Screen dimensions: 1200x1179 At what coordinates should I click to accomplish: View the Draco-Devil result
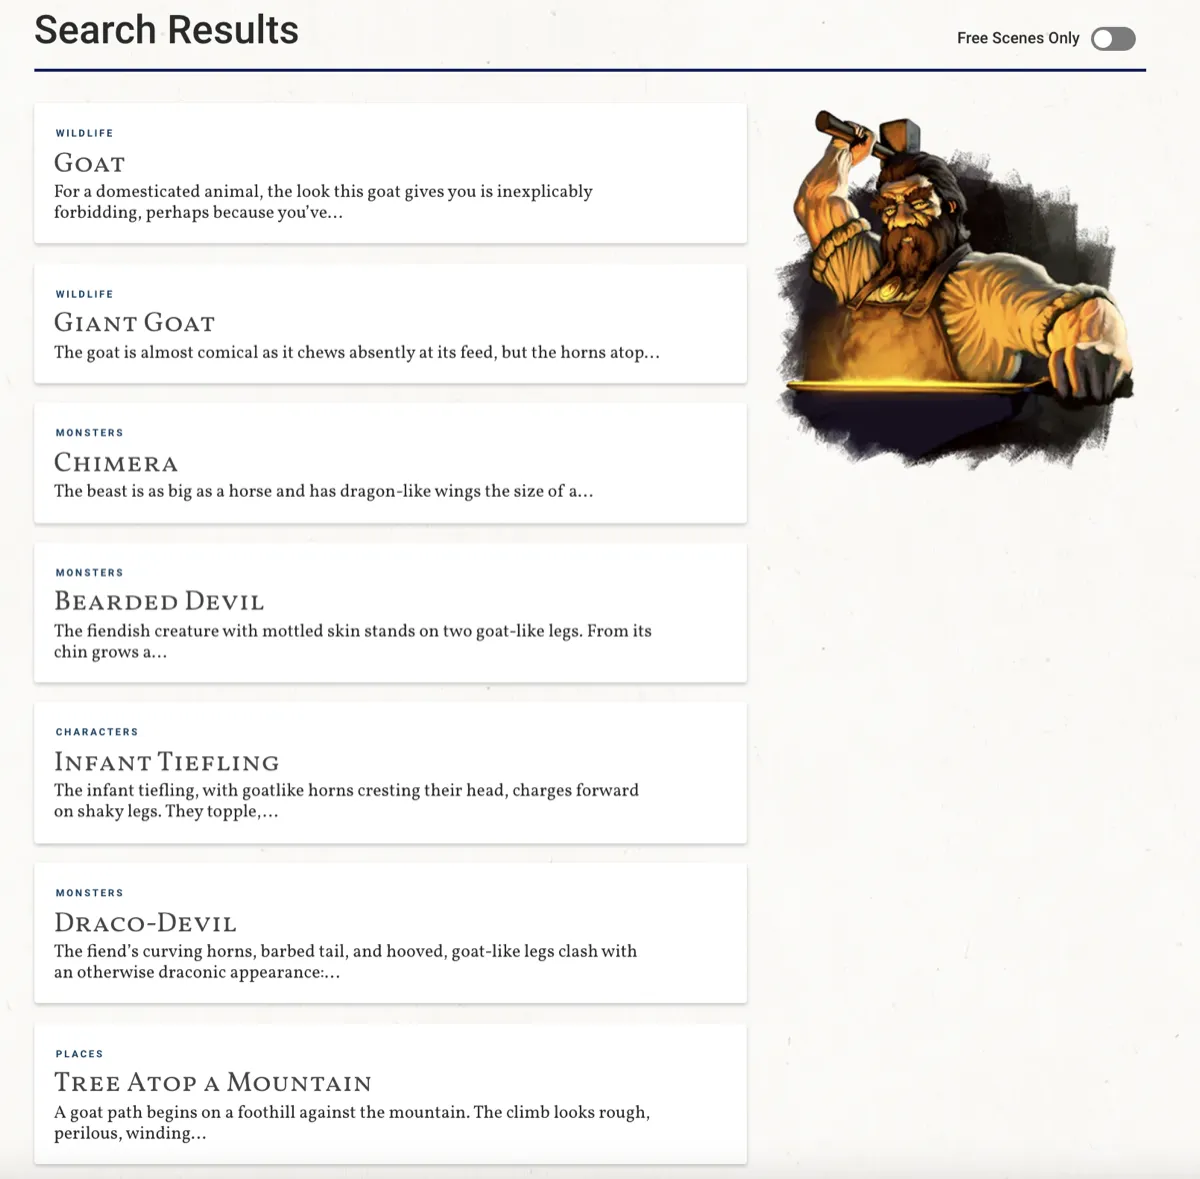click(390, 933)
